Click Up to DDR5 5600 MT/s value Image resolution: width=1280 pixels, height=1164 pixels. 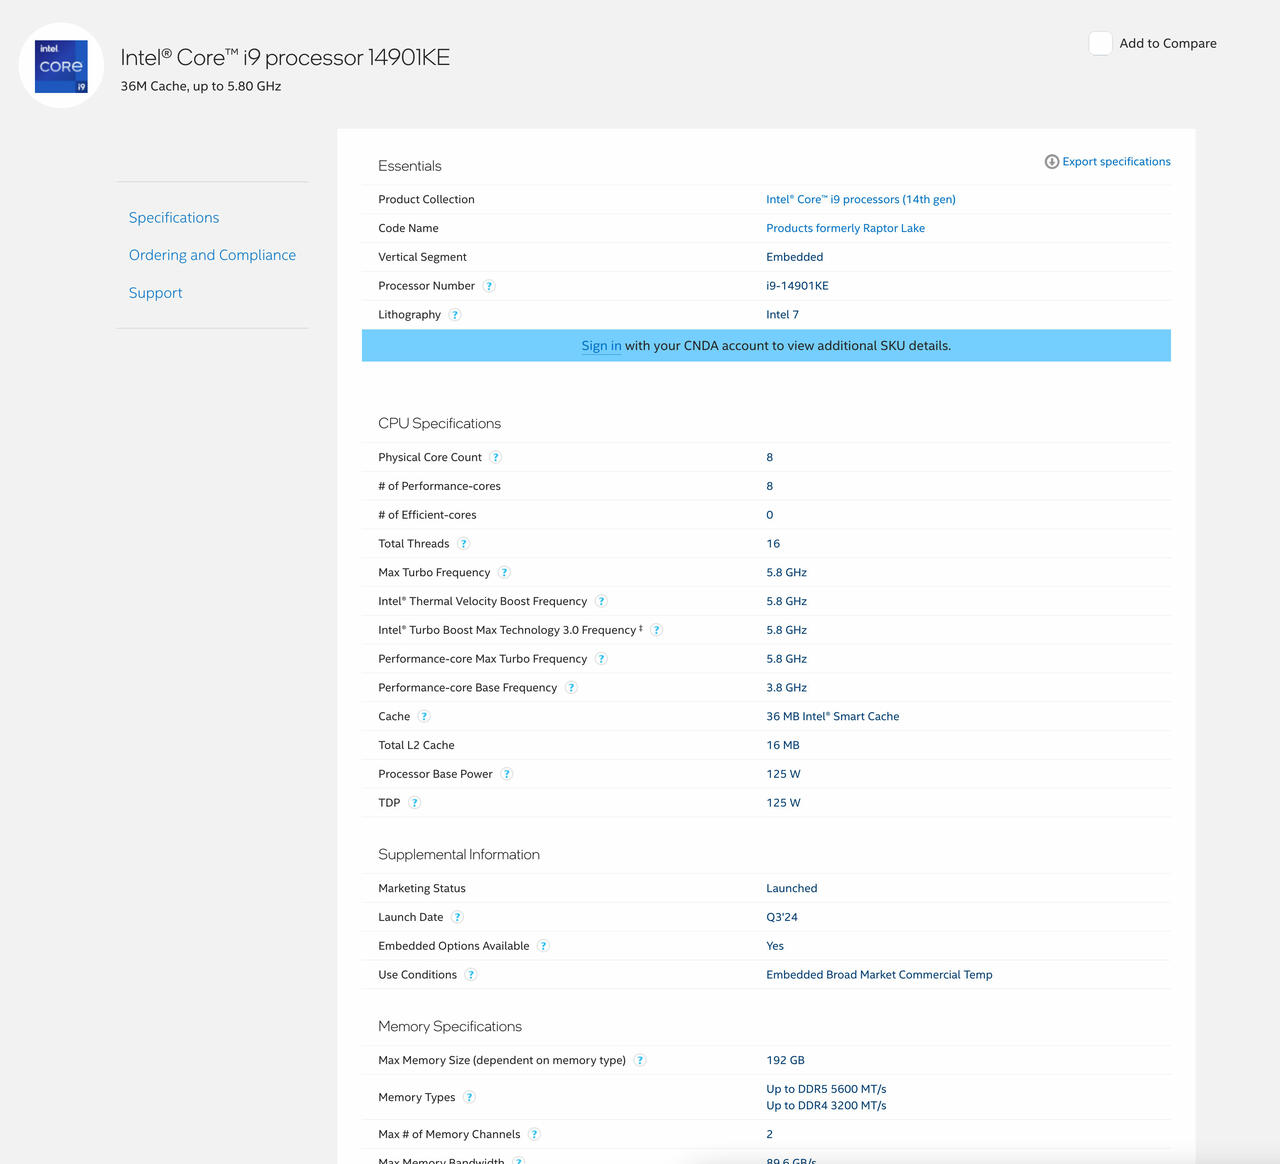click(x=826, y=1090)
